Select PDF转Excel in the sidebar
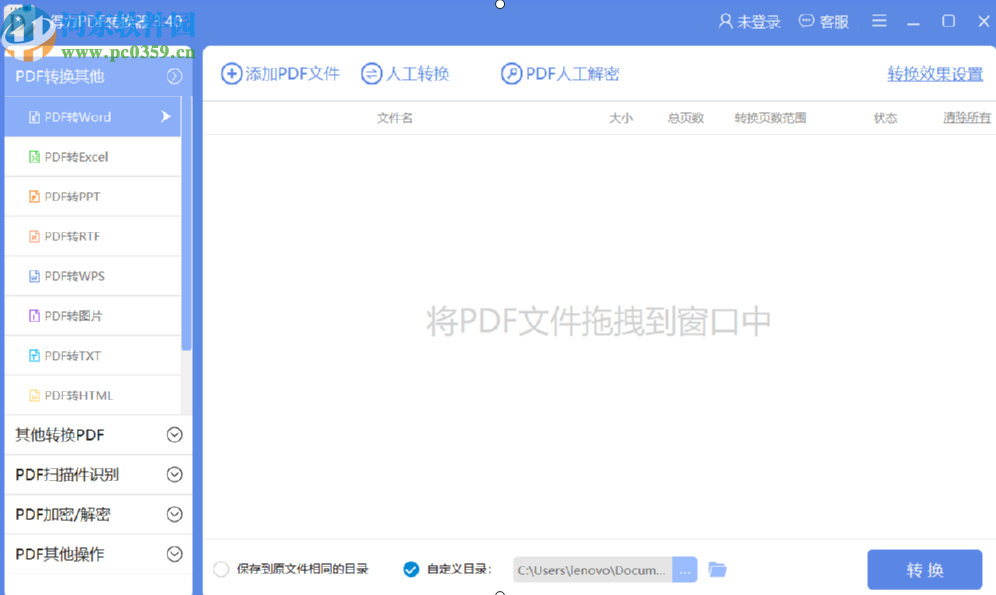 pyautogui.click(x=93, y=157)
